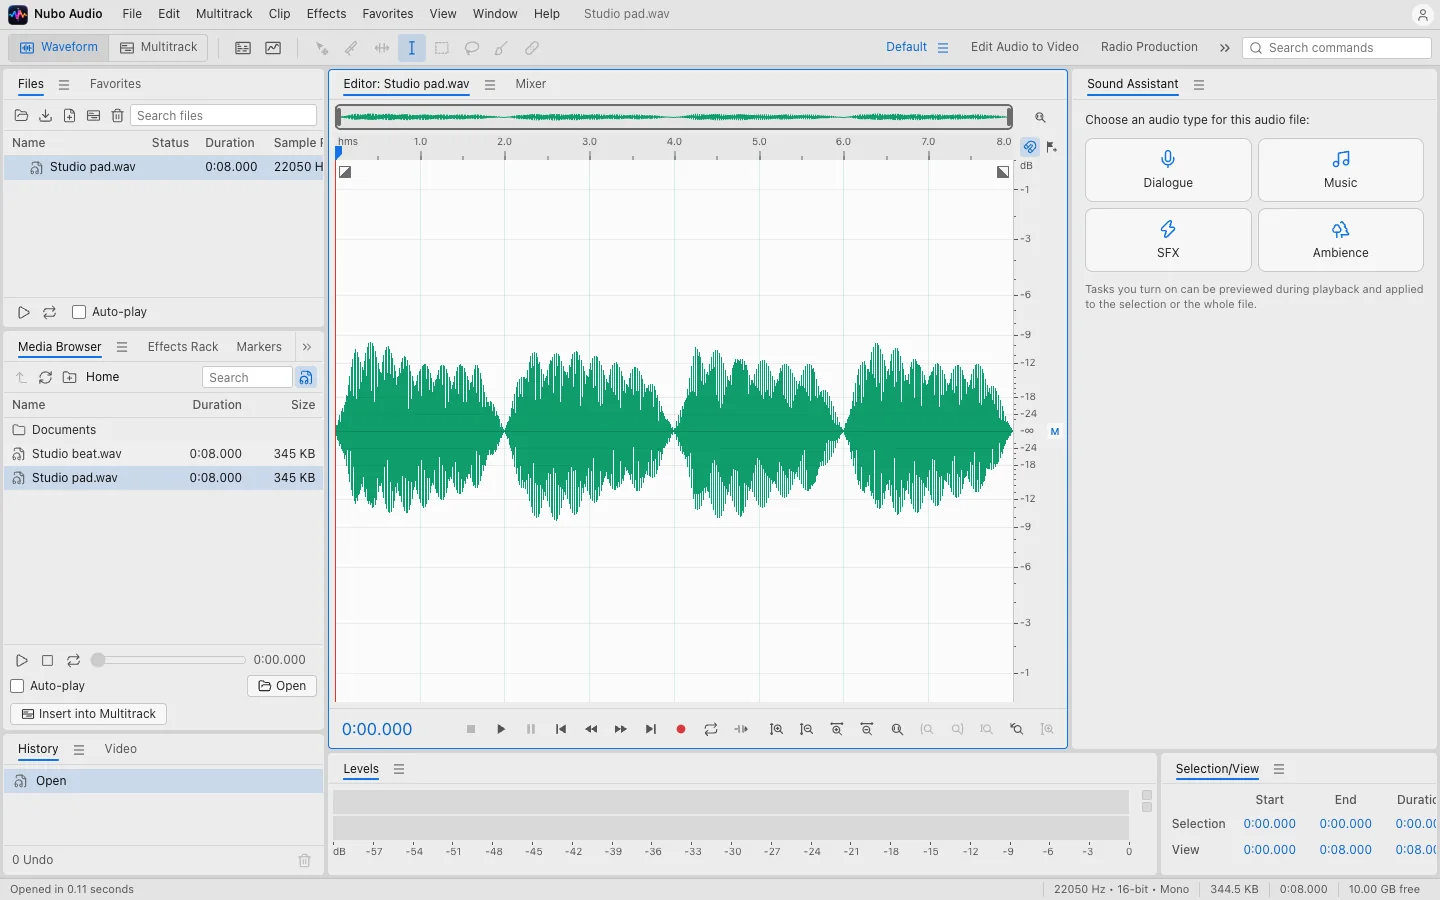Open the Effects menu
The height and width of the screenshot is (900, 1440).
pos(326,14)
